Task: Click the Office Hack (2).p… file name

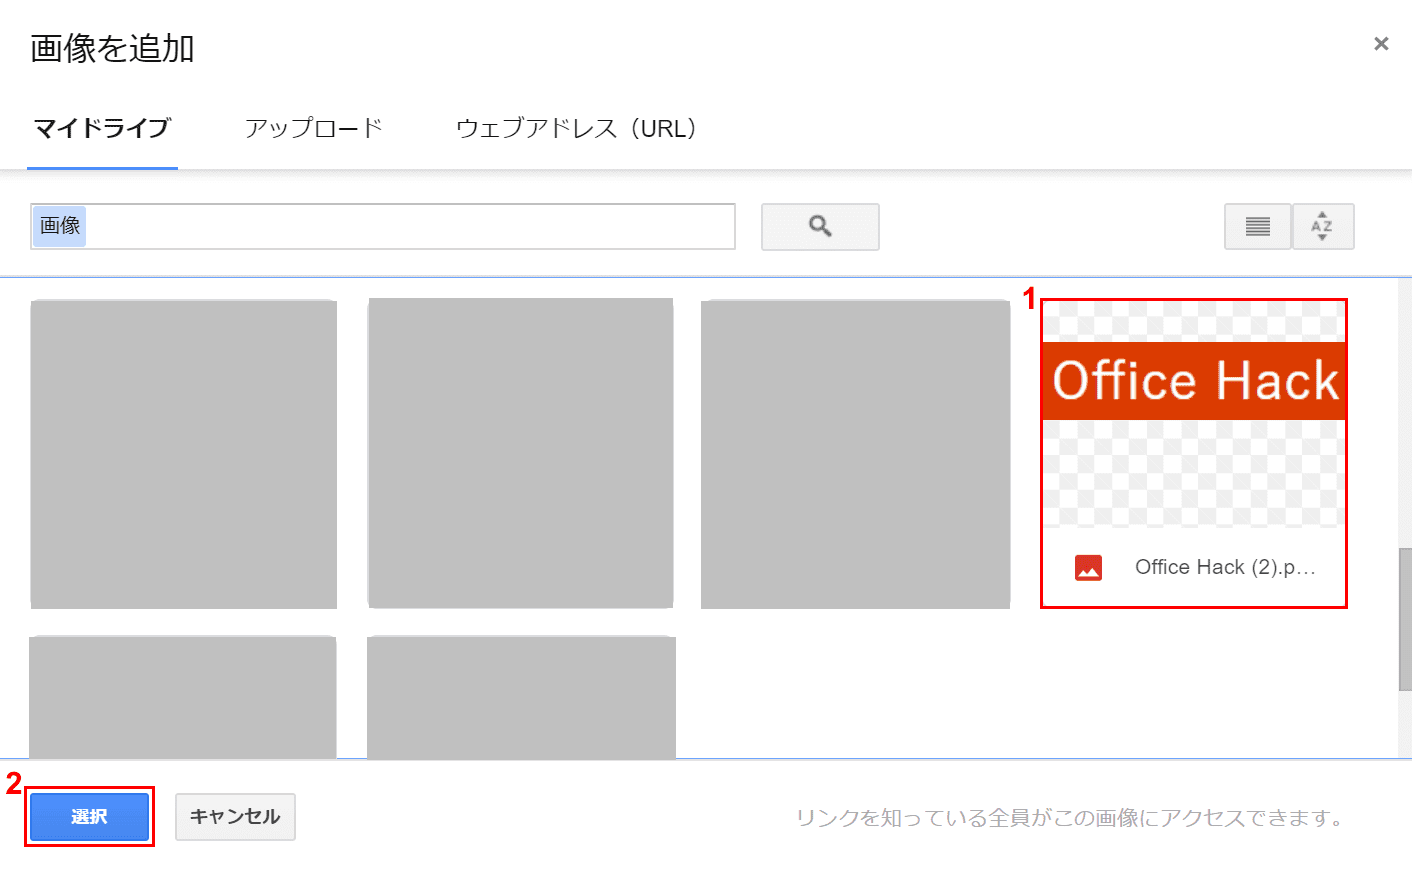Action: 1225,567
